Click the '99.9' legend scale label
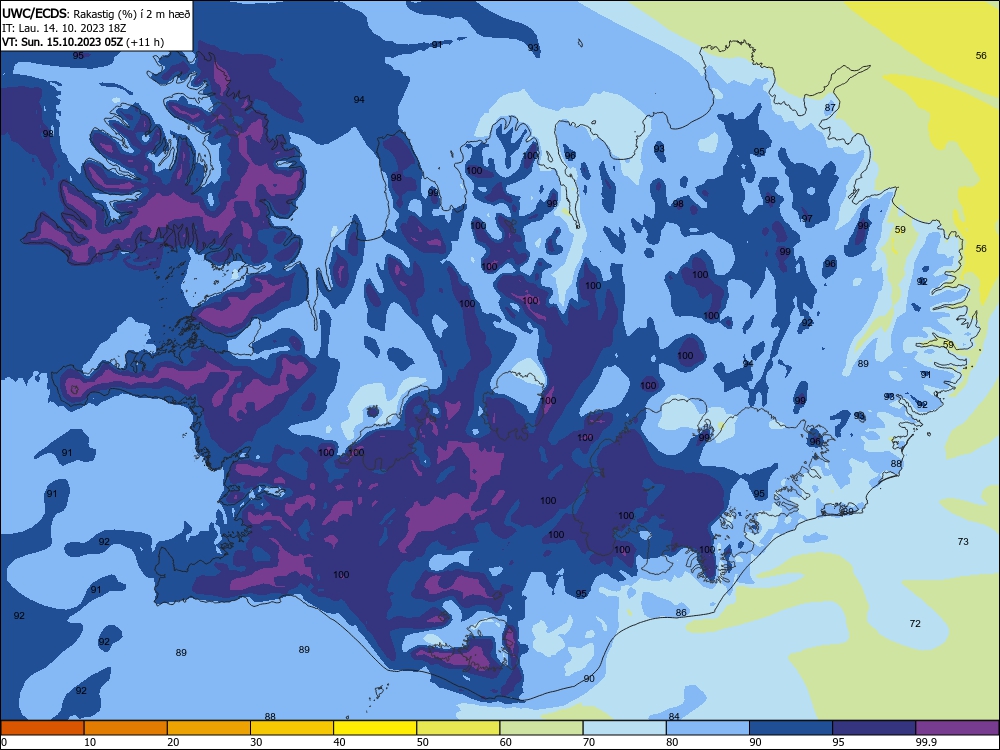The height and width of the screenshot is (750, 1000). [x=926, y=742]
